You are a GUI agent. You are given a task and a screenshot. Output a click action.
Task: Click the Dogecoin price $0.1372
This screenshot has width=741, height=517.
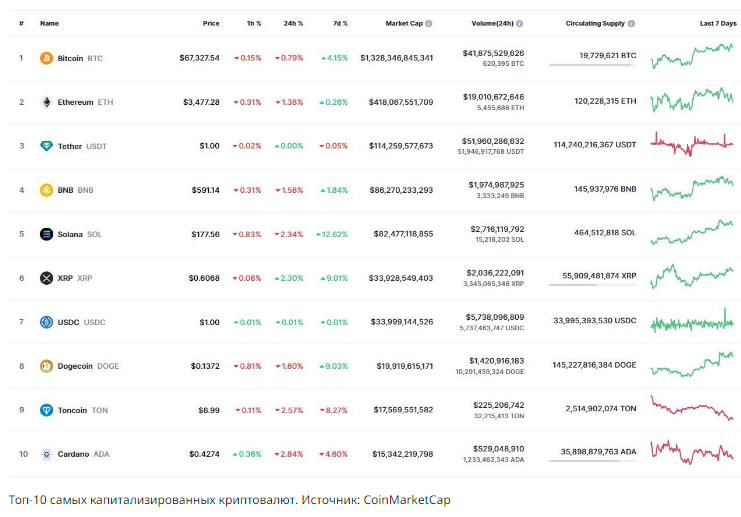[x=205, y=366]
